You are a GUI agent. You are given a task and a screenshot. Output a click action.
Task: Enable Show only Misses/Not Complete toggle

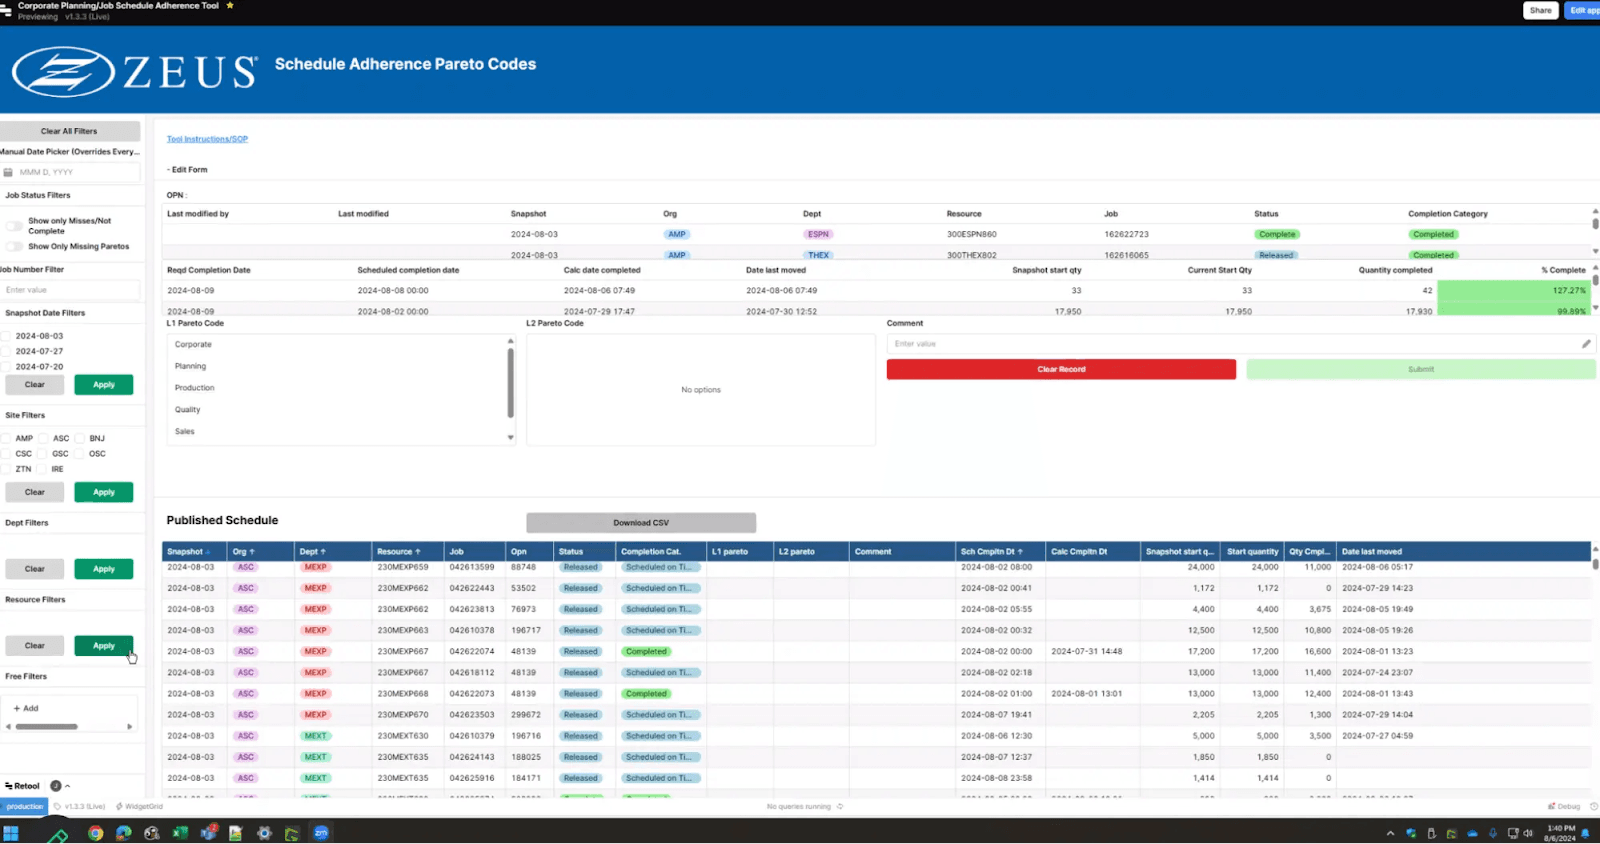pyautogui.click(x=14, y=226)
